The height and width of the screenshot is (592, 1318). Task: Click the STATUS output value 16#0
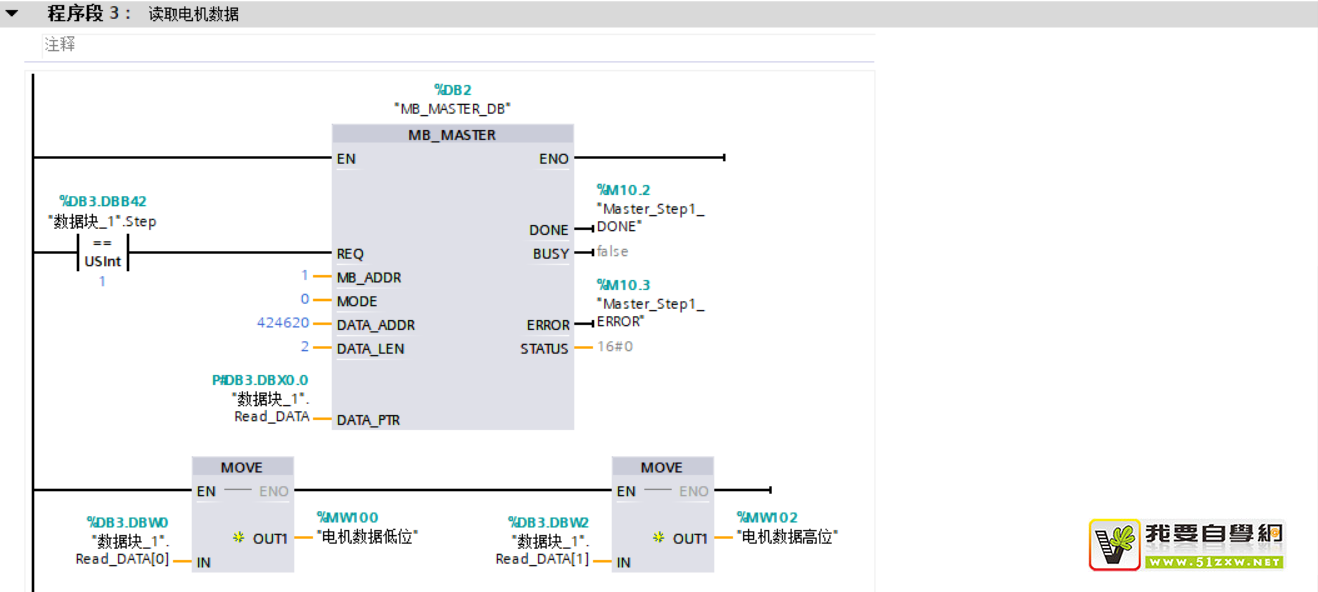tap(615, 347)
